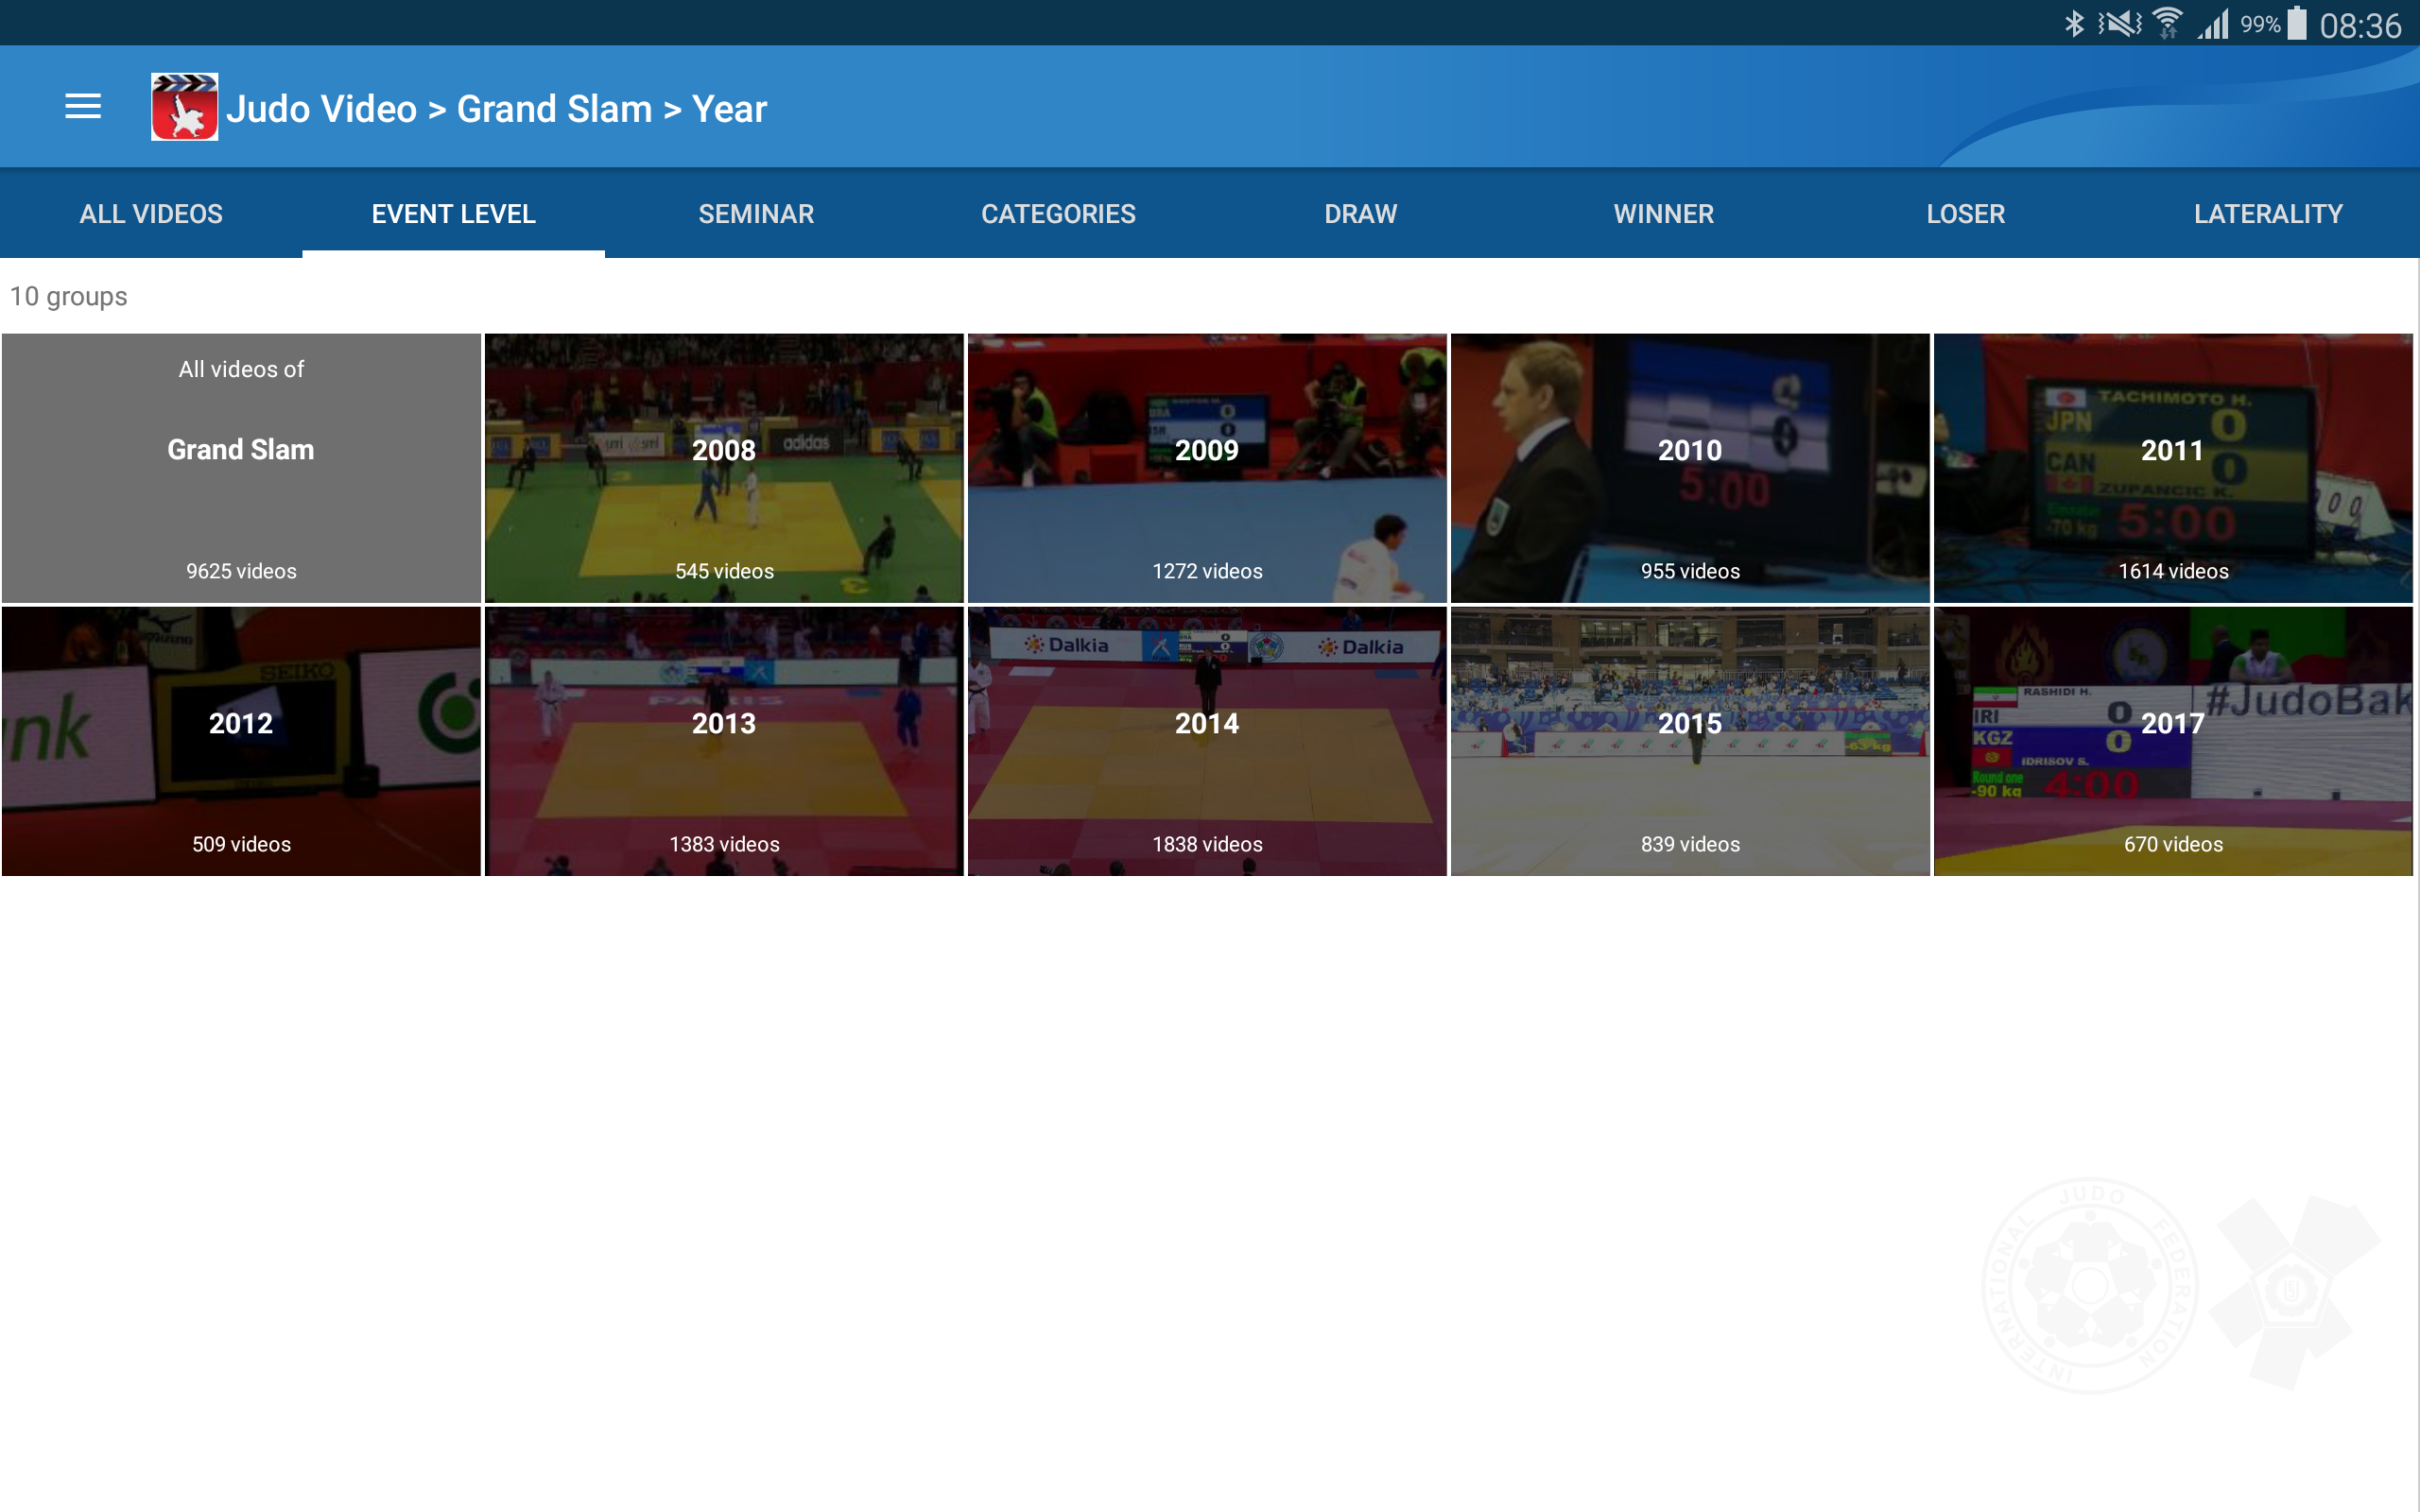Screen dimensions: 2420x1512
Task: Tap the Judo Video app logo
Action: (x=184, y=106)
